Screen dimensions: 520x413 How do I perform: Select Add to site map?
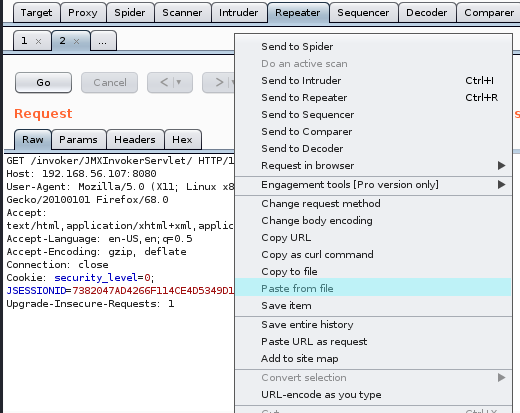pyautogui.click(x=373, y=359)
